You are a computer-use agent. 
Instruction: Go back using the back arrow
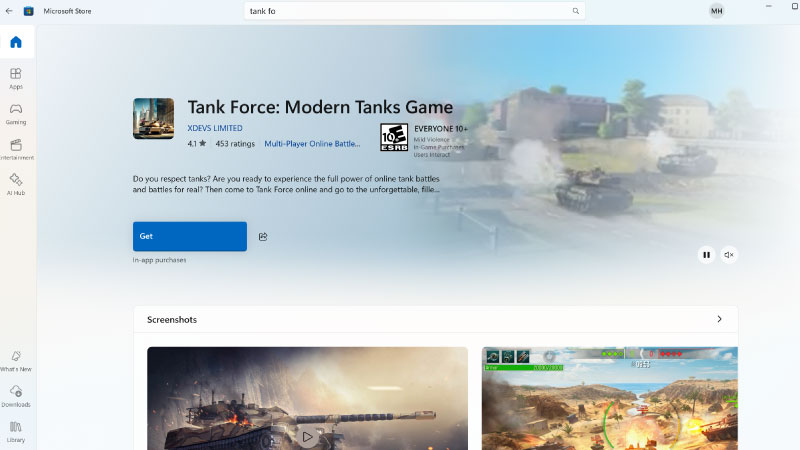tap(9, 11)
